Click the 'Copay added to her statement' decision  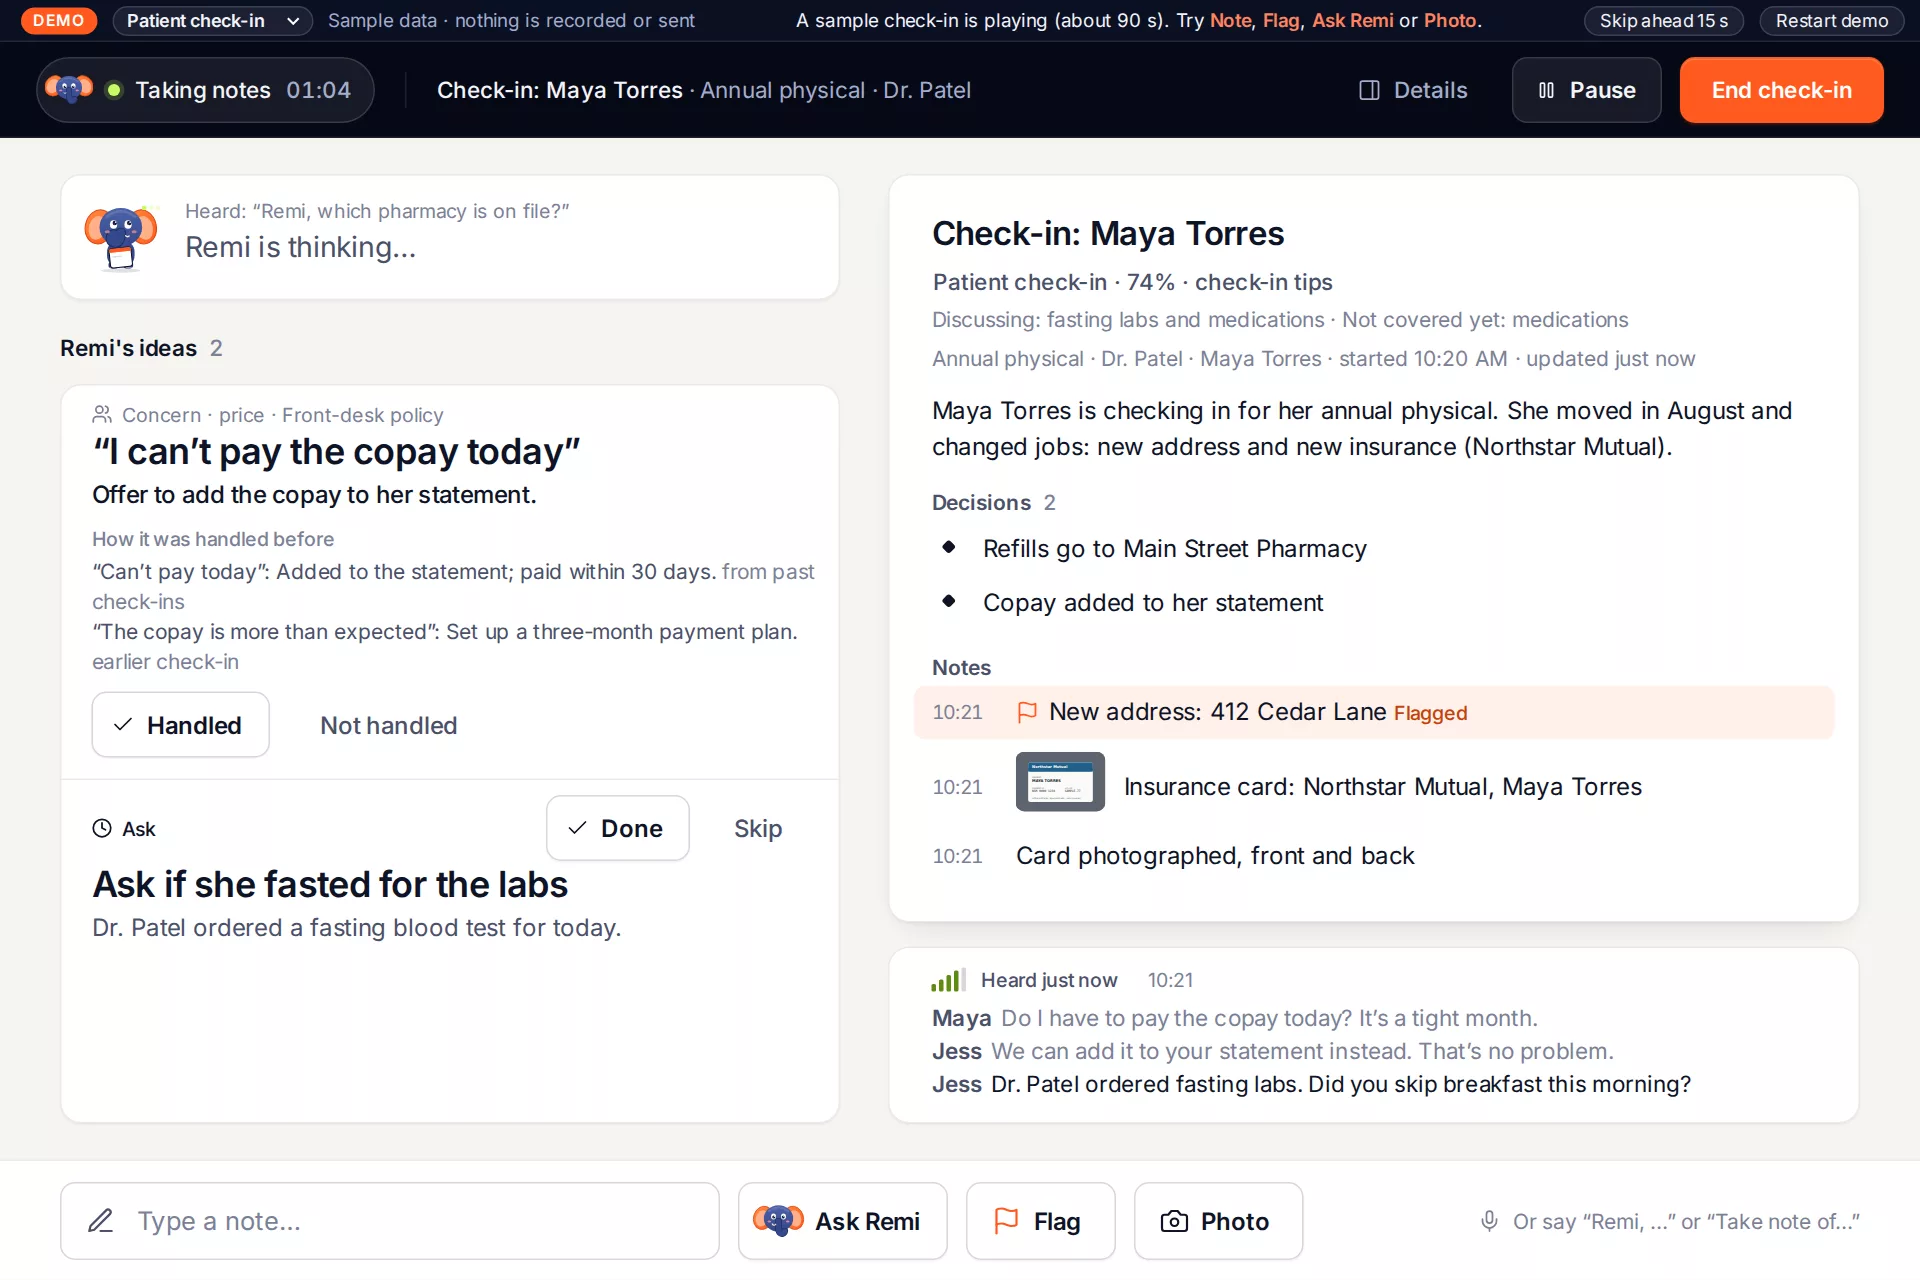pos(1153,603)
